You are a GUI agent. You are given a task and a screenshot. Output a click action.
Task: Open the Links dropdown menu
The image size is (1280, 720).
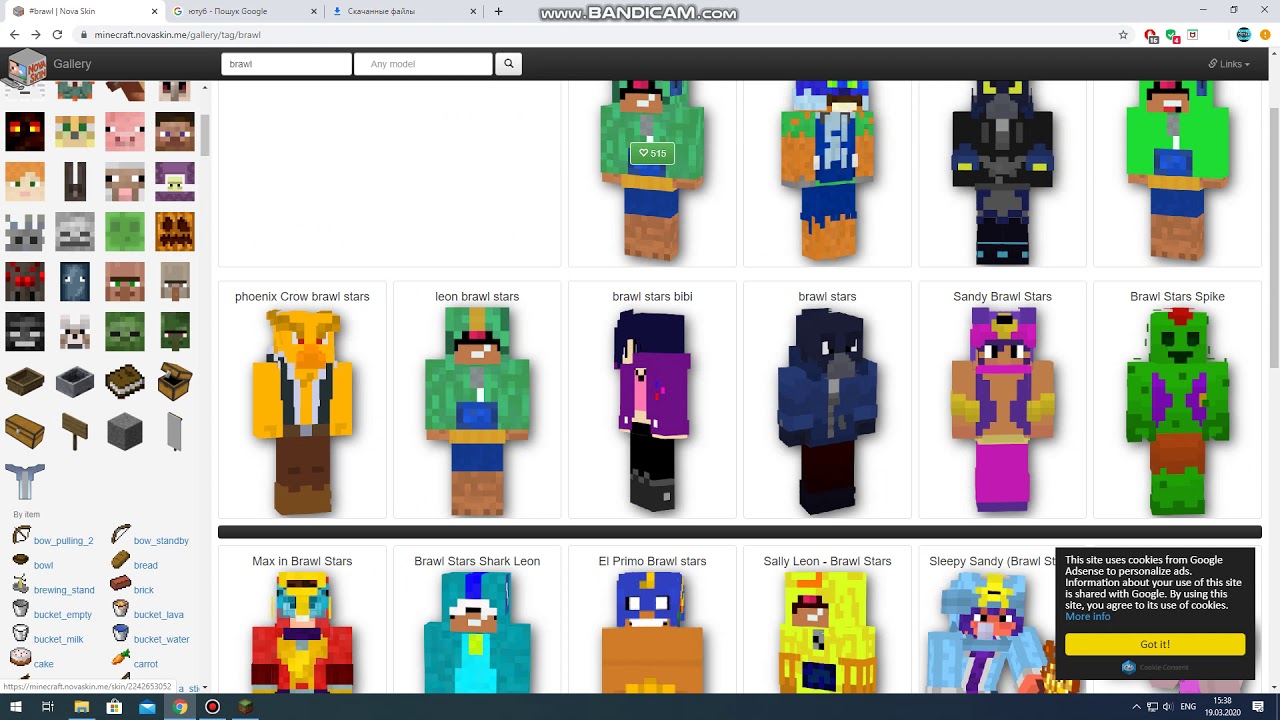pos(1229,64)
